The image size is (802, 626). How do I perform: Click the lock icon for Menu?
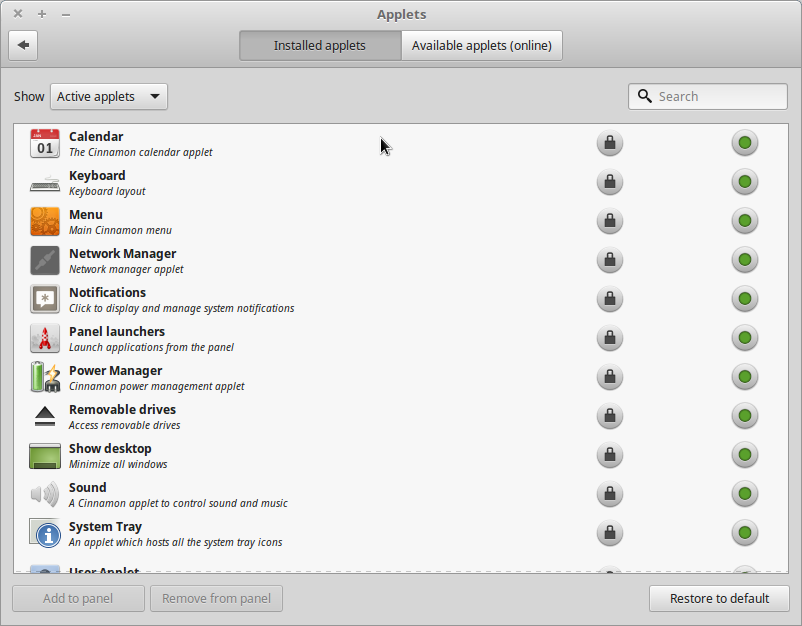[x=610, y=221]
